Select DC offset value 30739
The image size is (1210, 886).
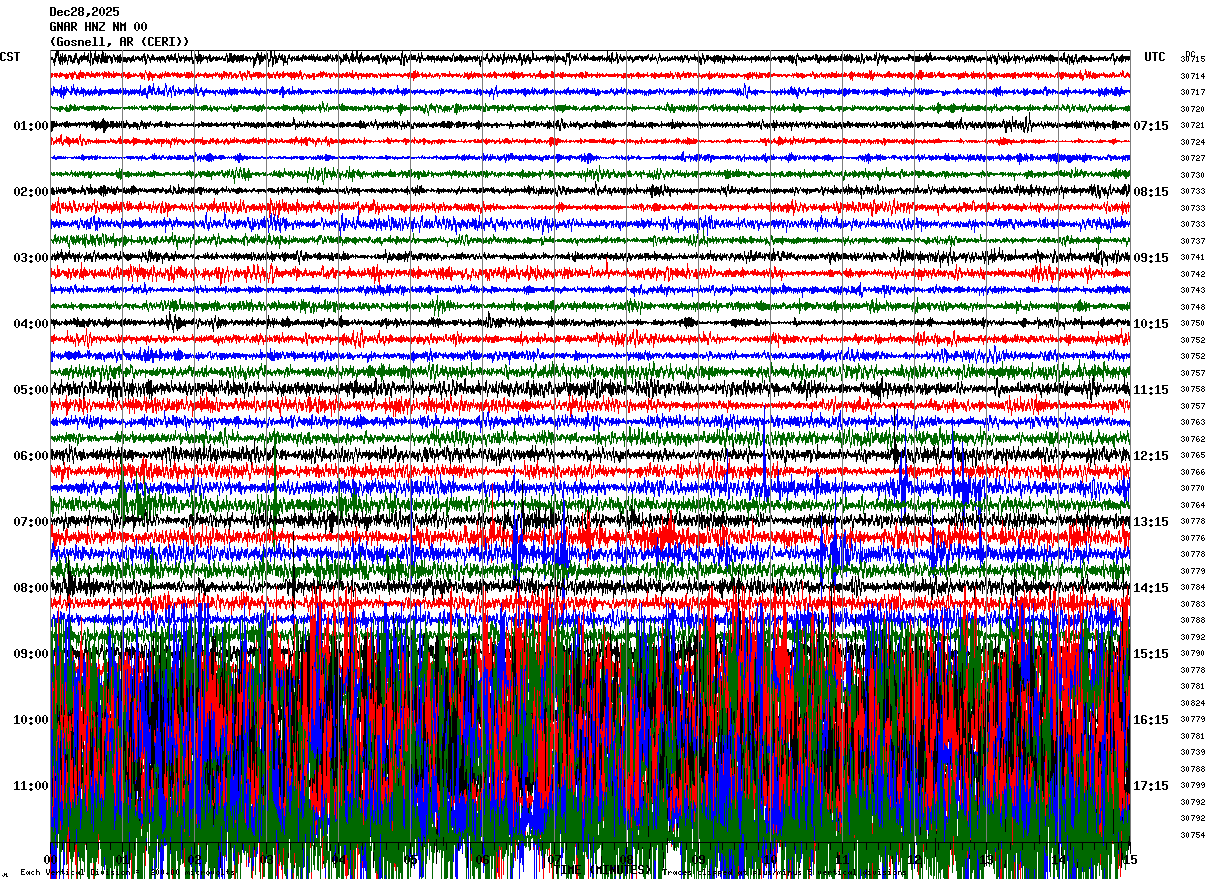tap(1193, 752)
